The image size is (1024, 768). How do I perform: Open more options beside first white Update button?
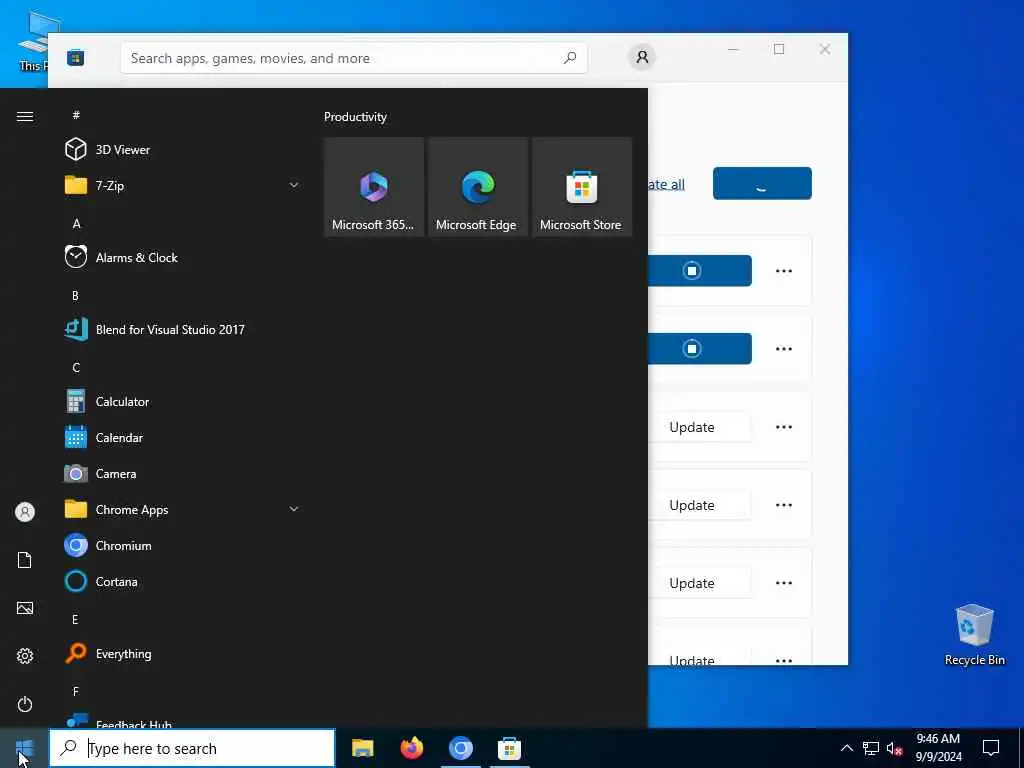coord(784,427)
